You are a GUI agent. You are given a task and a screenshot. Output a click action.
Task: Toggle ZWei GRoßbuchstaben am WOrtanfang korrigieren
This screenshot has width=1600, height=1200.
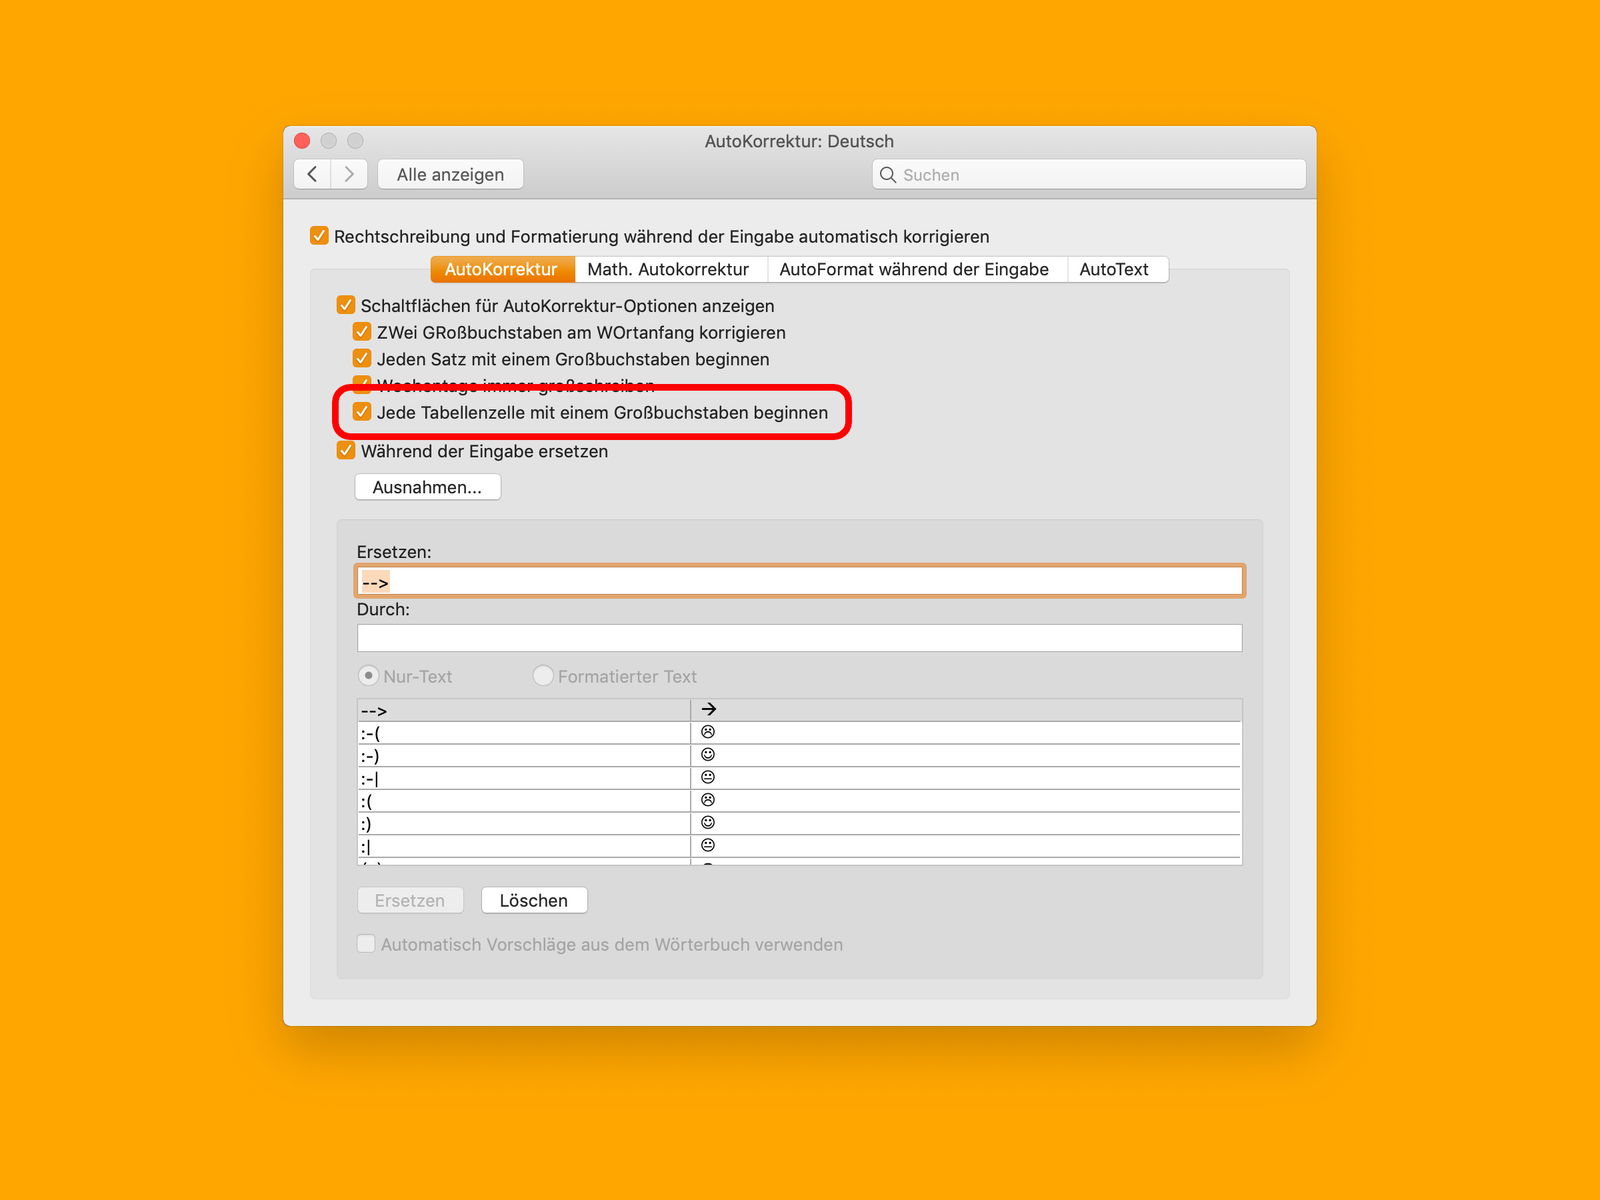(362, 332)
